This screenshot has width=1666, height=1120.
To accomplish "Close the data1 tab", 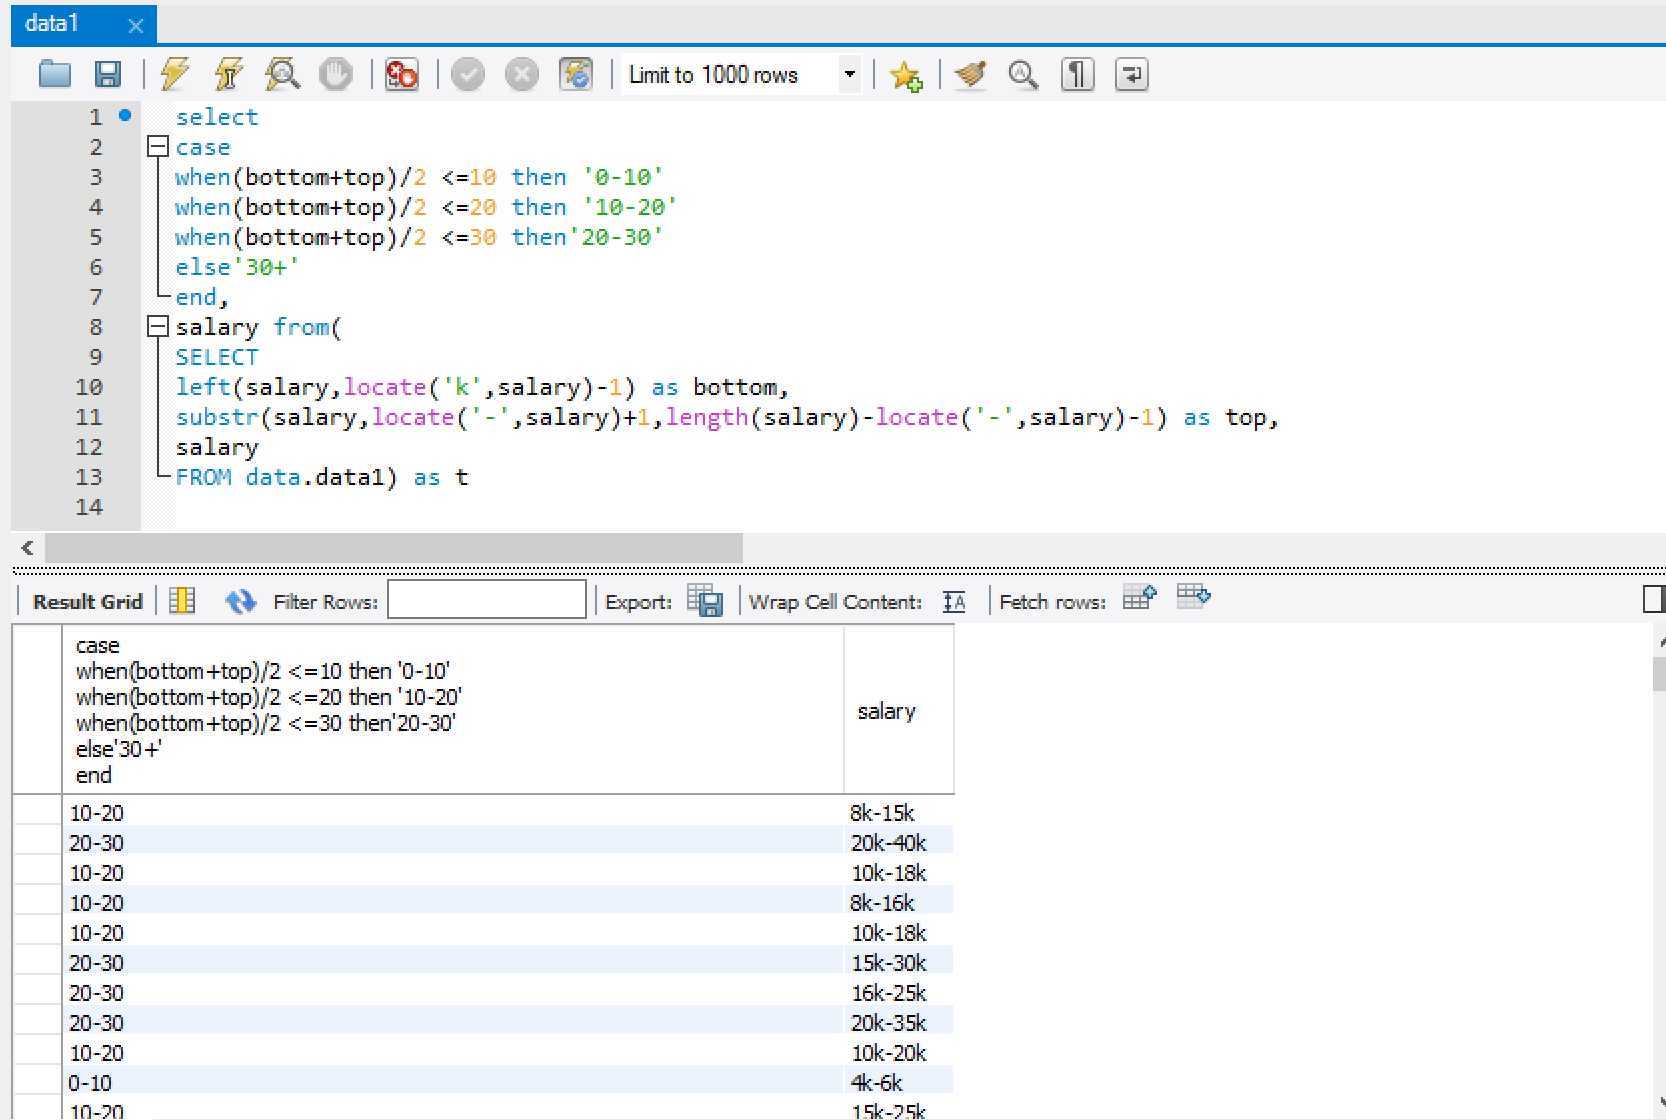I will point(136,26).
